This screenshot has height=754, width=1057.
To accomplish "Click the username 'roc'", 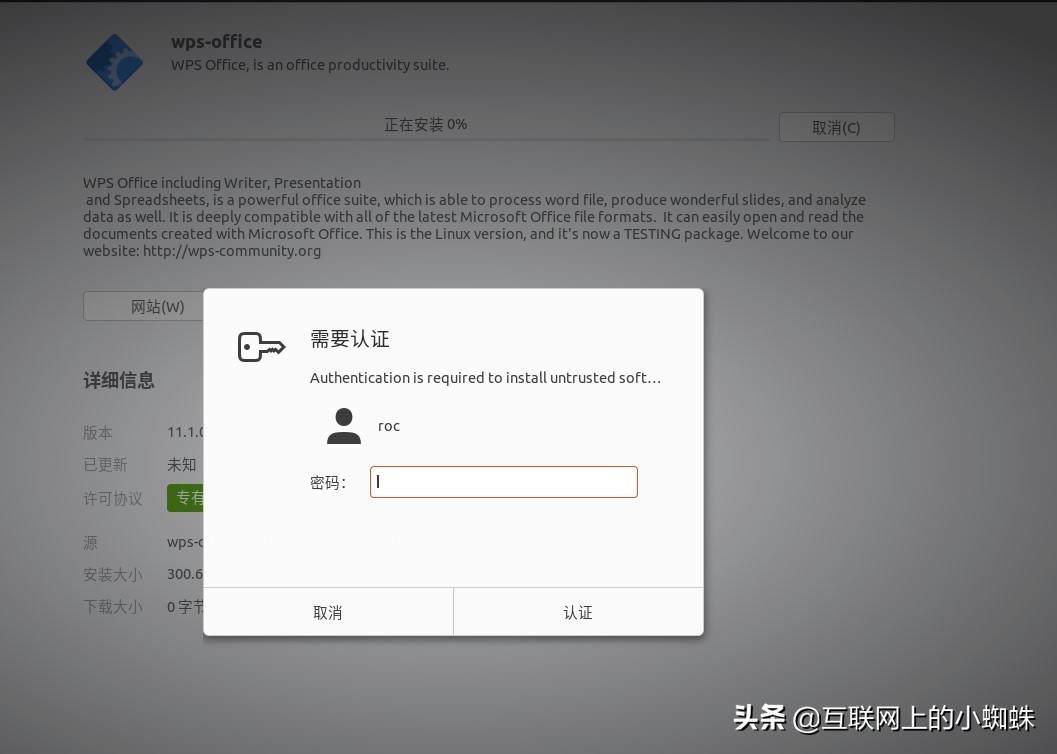I will [x=389, y=427].
